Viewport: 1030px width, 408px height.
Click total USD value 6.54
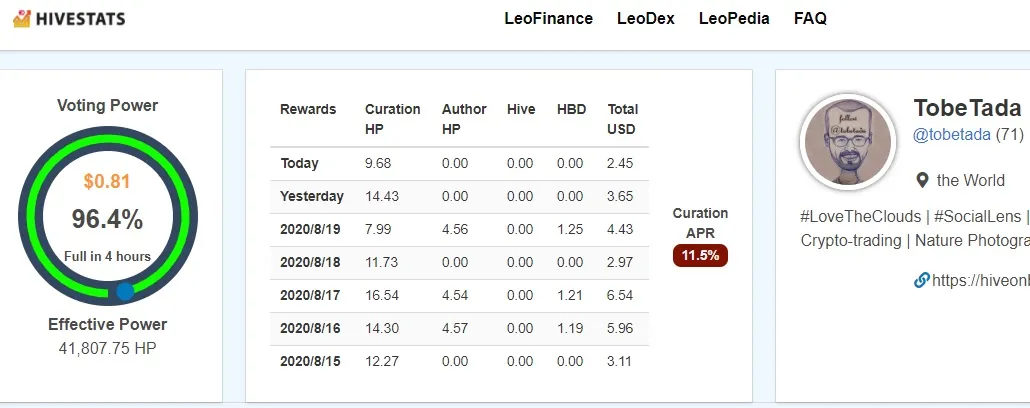pyautogui.click(x=620, y=295)
